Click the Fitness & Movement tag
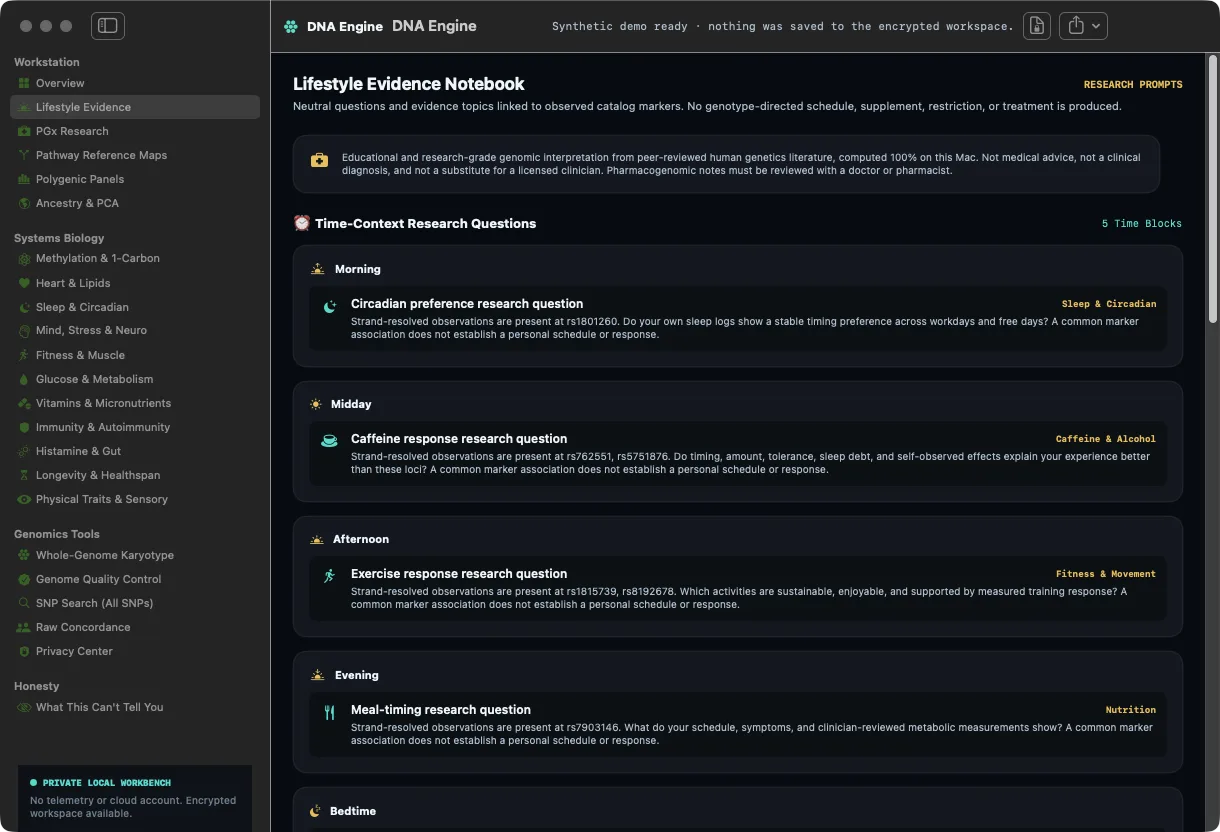Viewport: 1220px width, 832px height. pos(1106,574)
